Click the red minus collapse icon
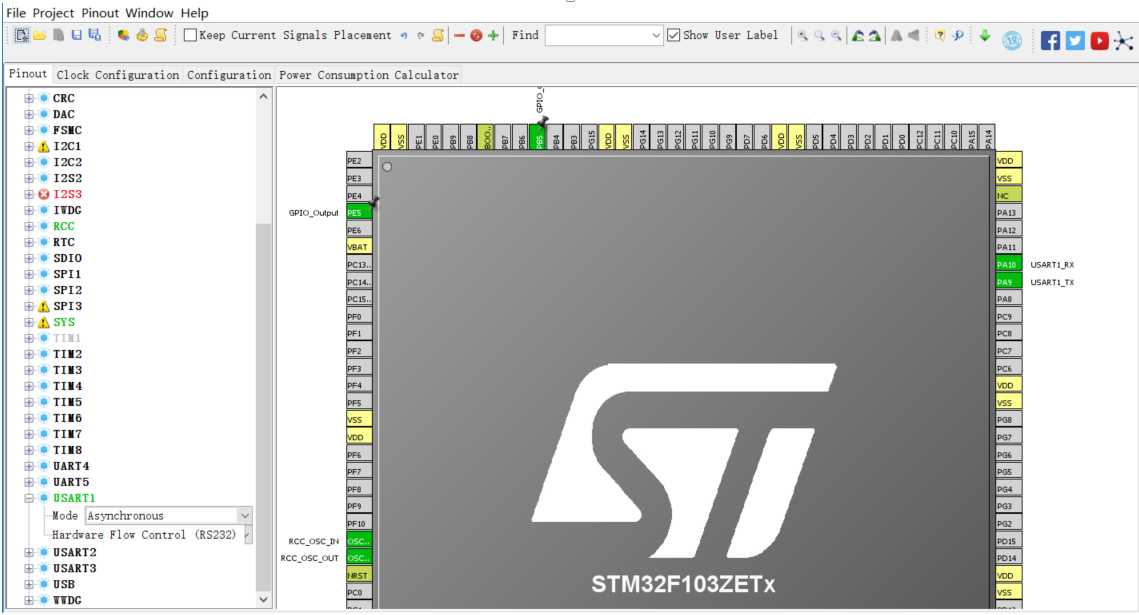Screen dimensions: 1139x615 tap(459, 35)
